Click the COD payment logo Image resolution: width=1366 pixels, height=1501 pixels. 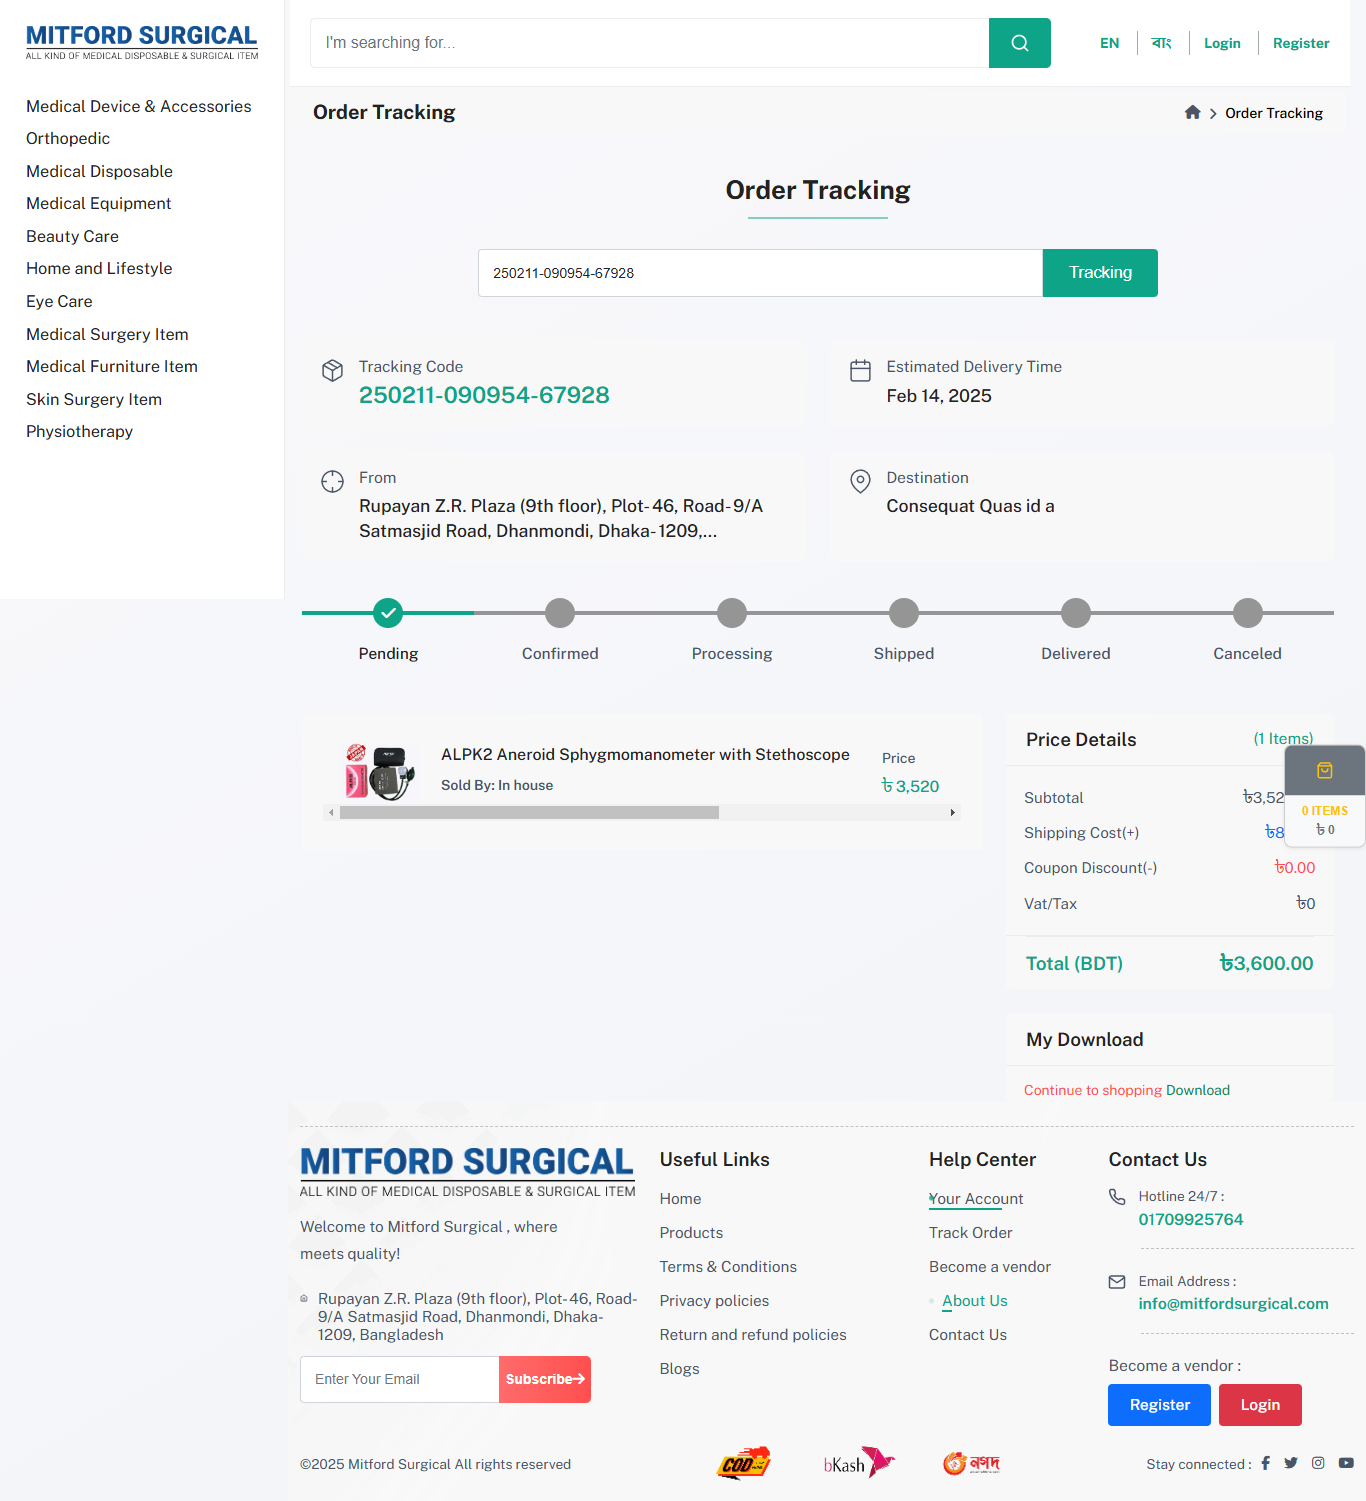(744, 1463)
